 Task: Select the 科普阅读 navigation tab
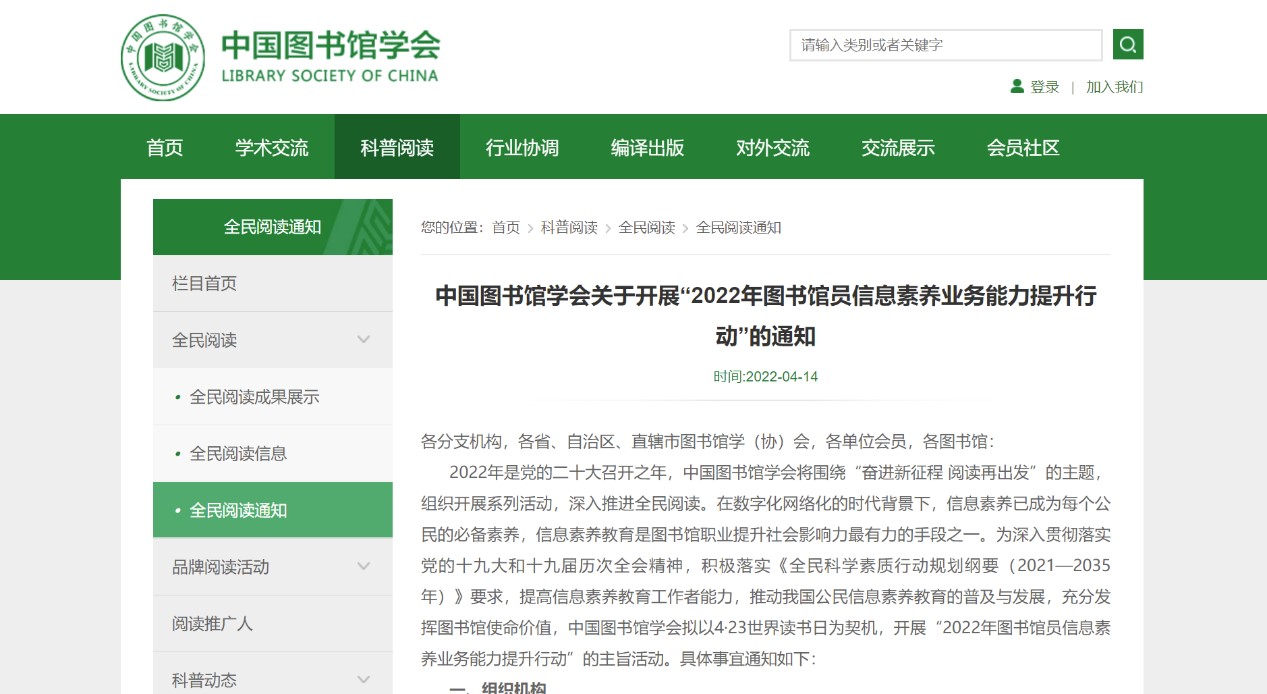pos(397,148)
